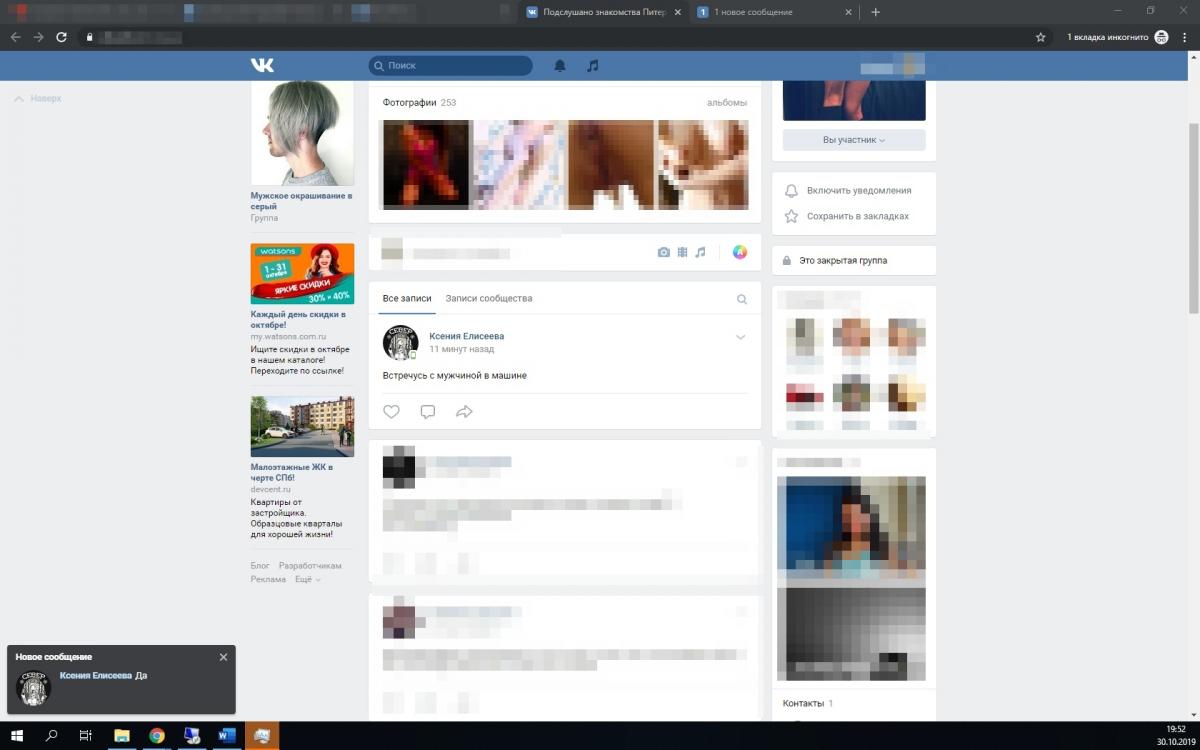Screen dimensions: 1200x750
Task: Open the post options chevron menu
Action: tap(741, 337)
